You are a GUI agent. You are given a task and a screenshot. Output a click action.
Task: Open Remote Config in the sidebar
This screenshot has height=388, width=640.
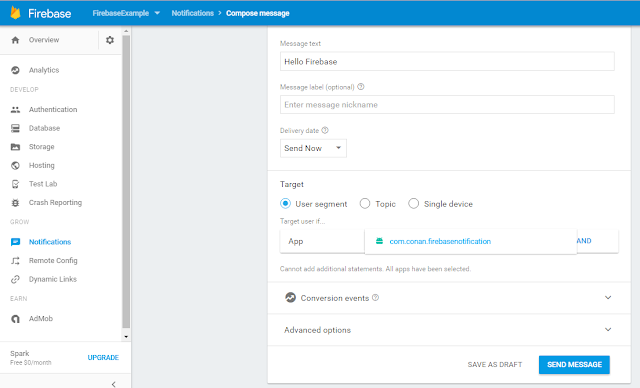coord(53,260)
